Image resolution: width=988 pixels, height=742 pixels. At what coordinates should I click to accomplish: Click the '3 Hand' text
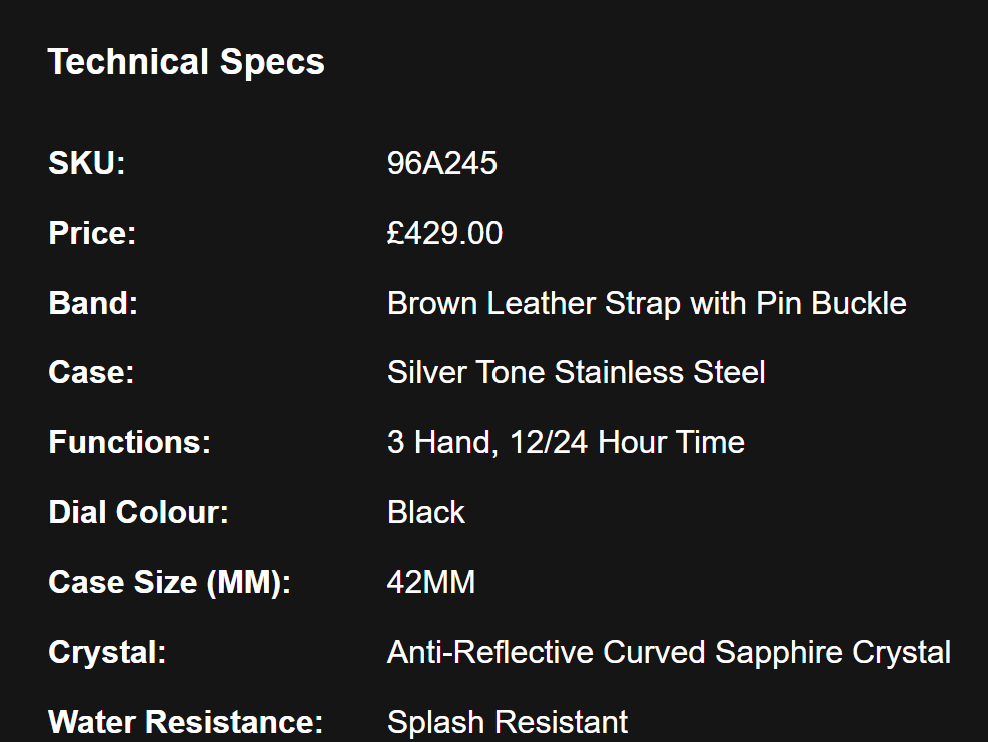click(439, 442)
